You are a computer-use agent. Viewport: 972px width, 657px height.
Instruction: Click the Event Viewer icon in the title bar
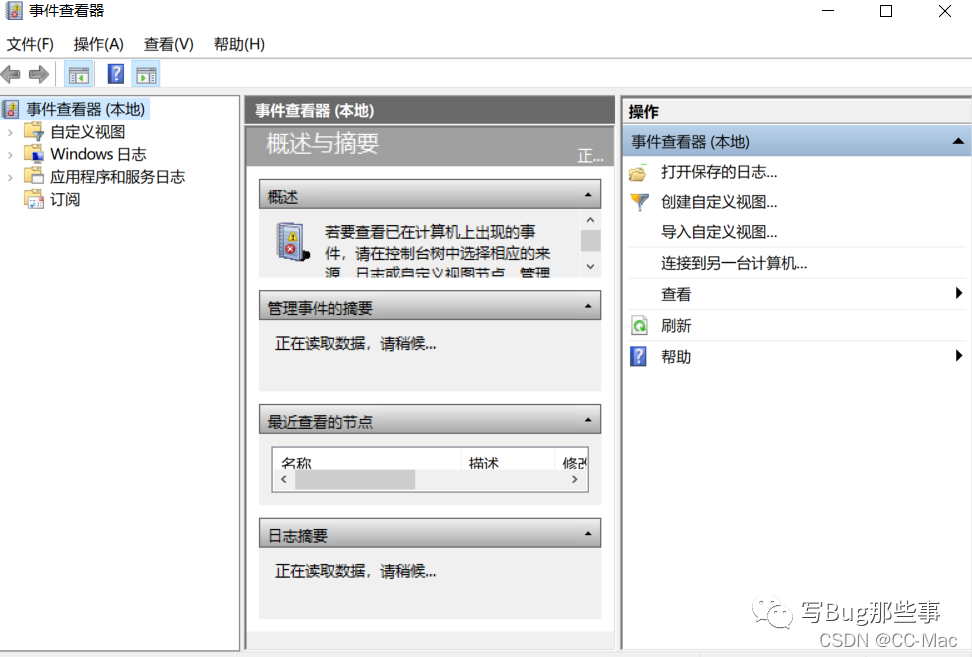coord(14,11)
